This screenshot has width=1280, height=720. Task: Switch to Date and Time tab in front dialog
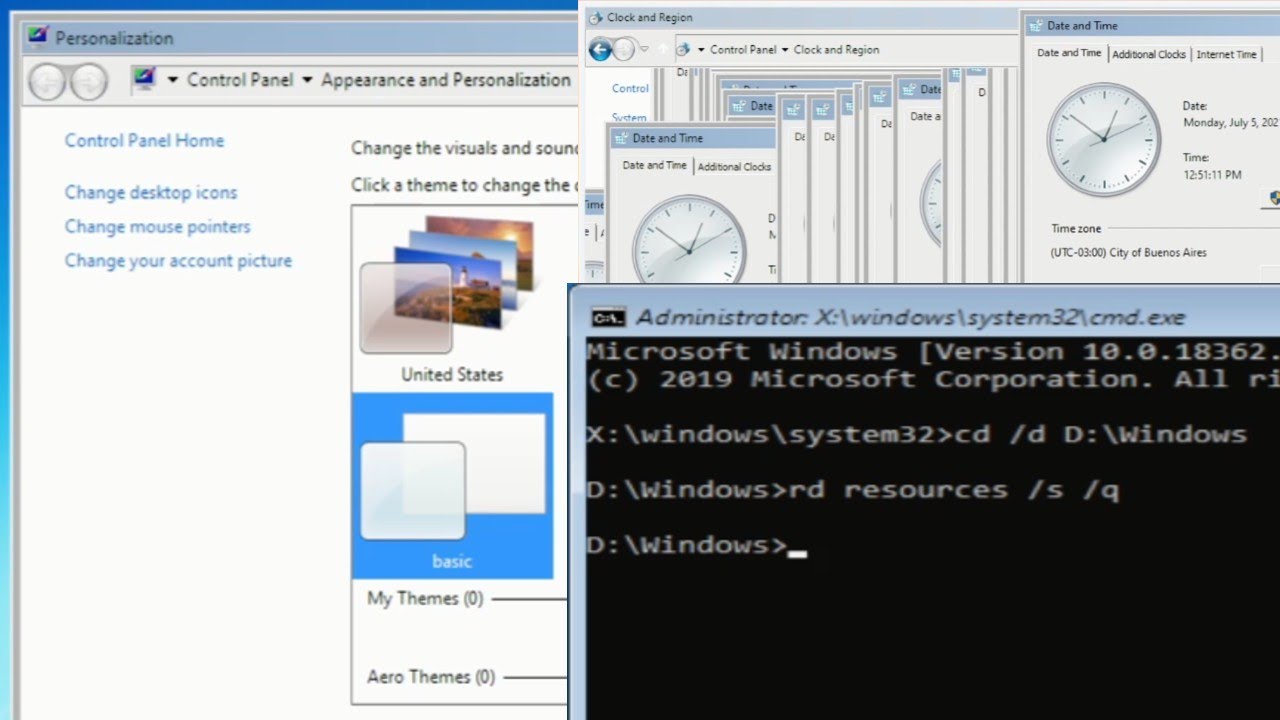pyautogui.click(x=1069, y=53)
